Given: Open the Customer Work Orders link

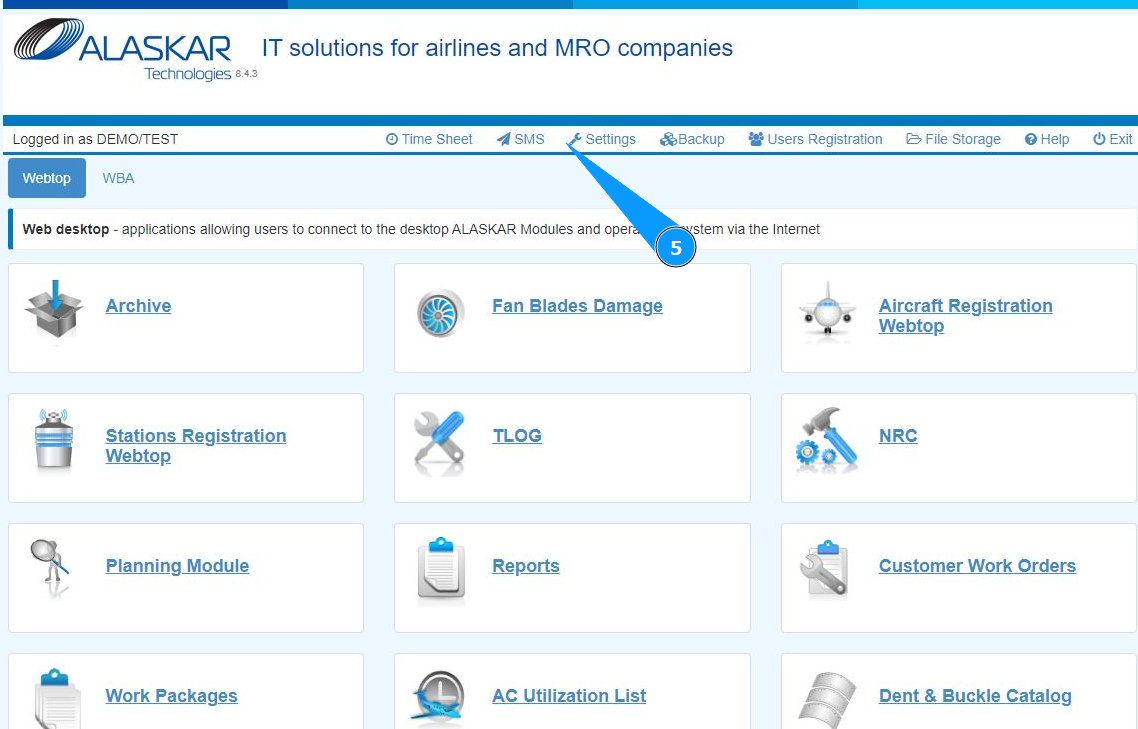Looking at the screenshot, I should pos(978,566).
